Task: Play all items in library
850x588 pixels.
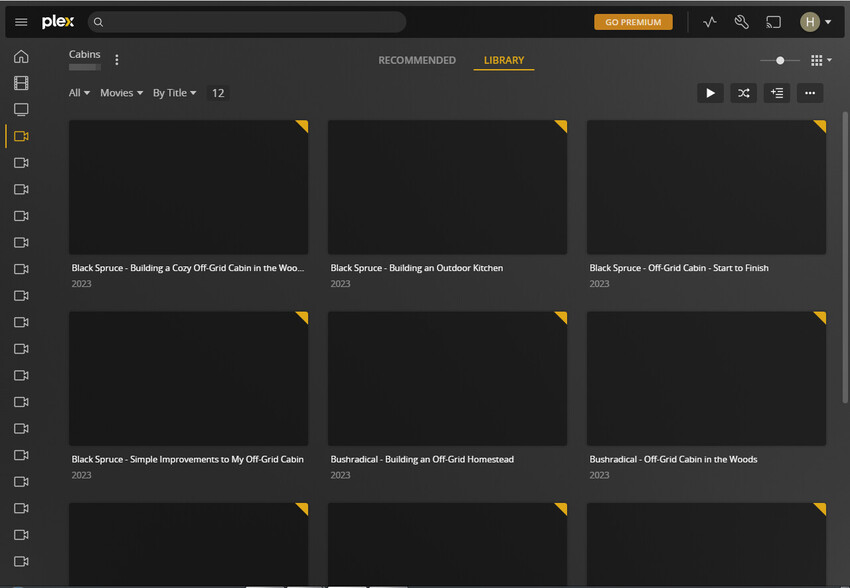Action: coord(710,93)
